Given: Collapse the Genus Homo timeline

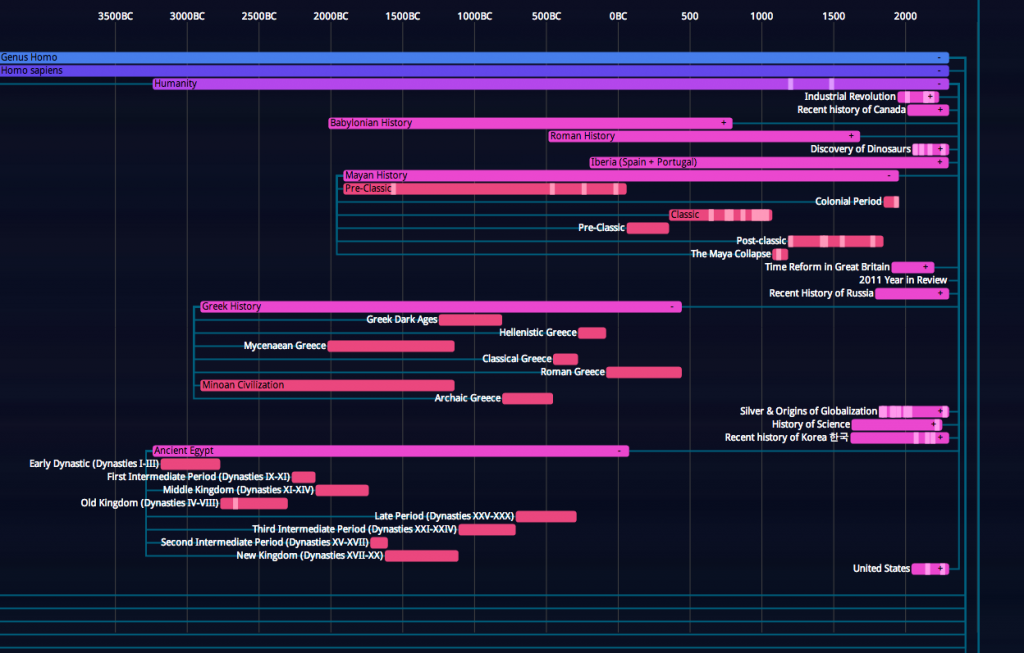Looking at the screenshot, I should coord(939,57).
